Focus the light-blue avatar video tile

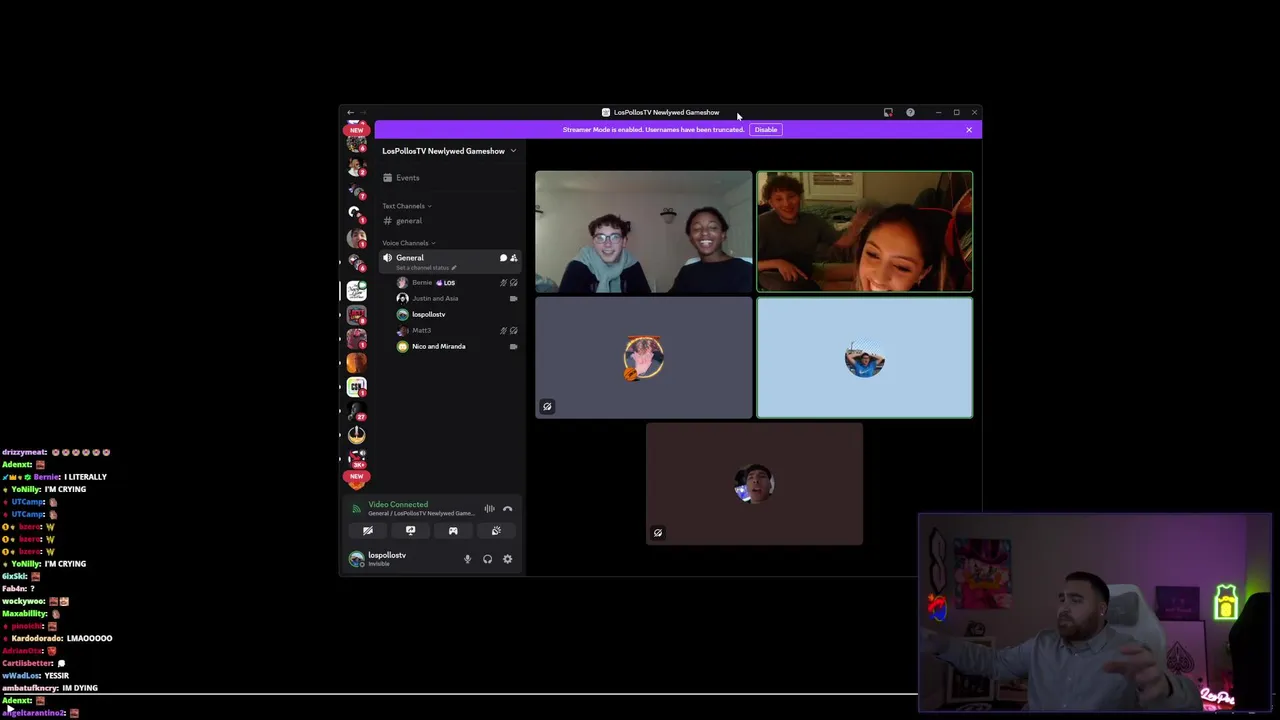(865, 358)
